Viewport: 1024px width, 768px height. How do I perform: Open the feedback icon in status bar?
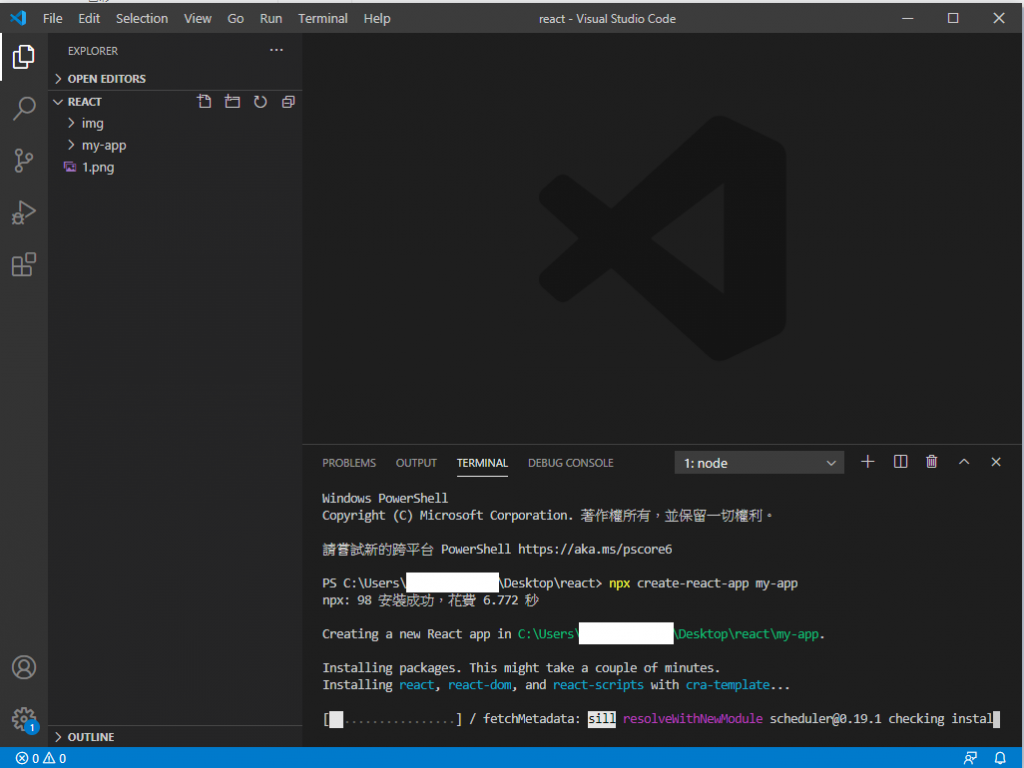[970, 758]
